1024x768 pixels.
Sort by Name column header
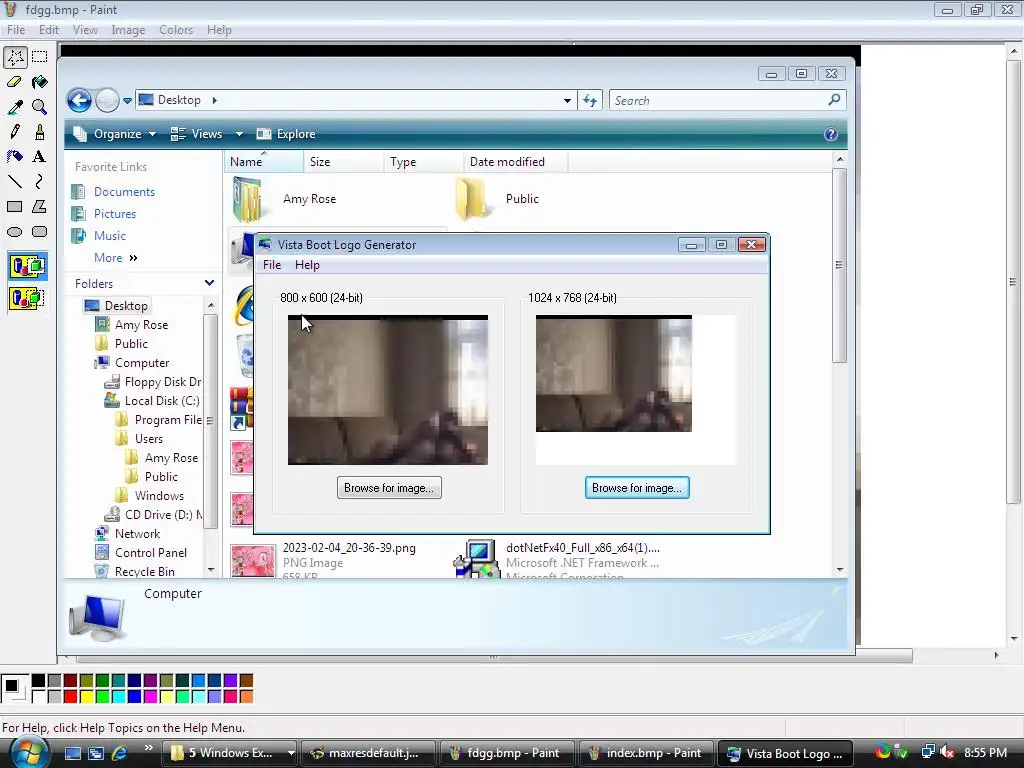click(264, 161)
